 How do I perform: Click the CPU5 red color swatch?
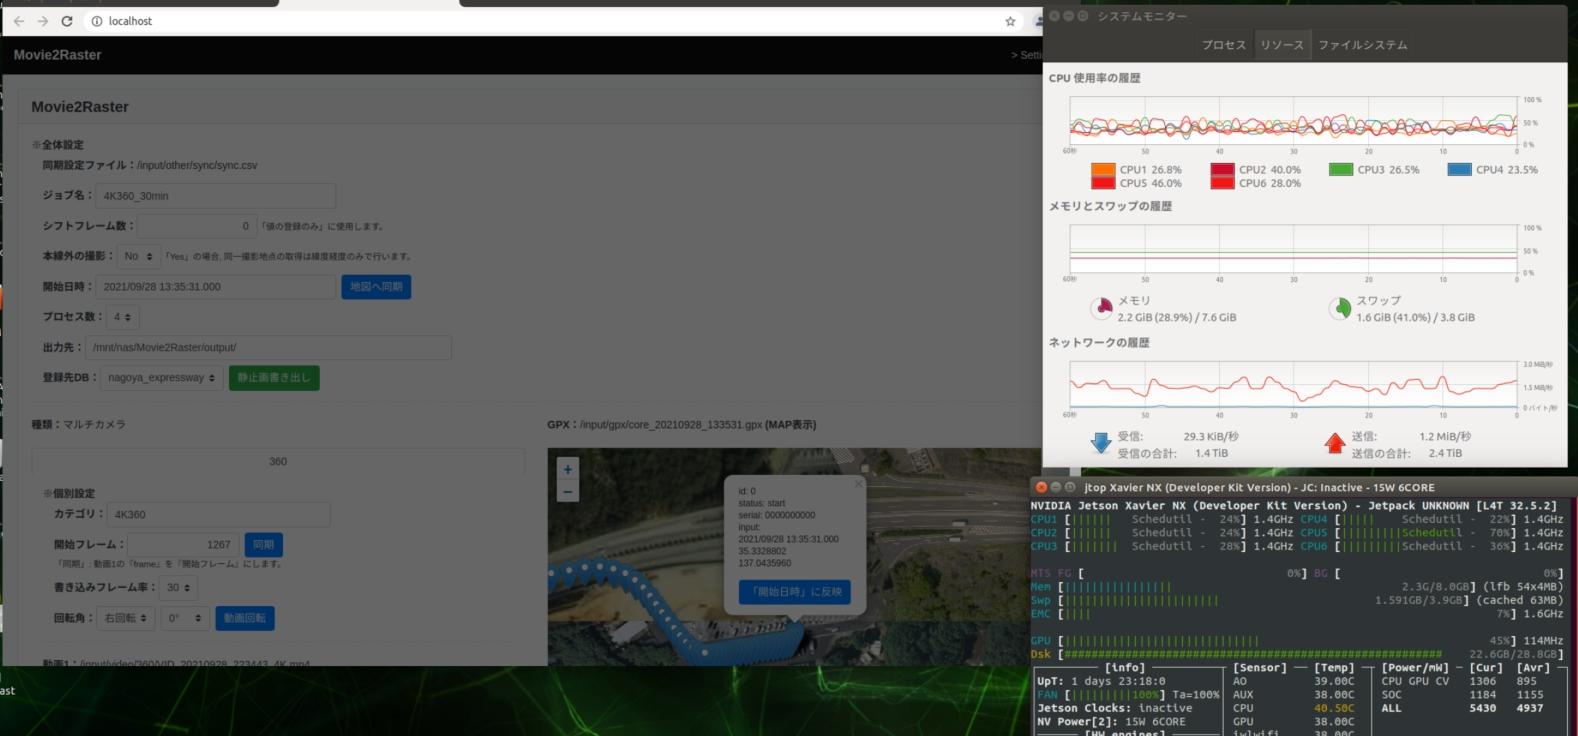(x=1103, y=183)
